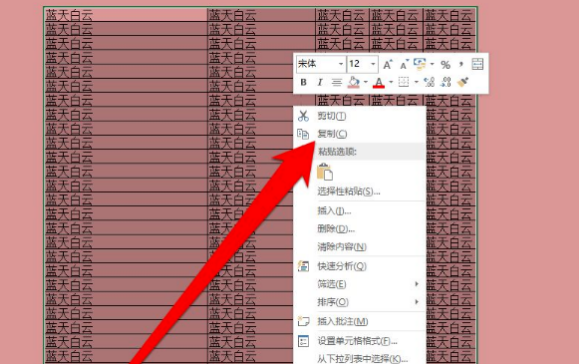Click the borders icon

pos(404,82)
